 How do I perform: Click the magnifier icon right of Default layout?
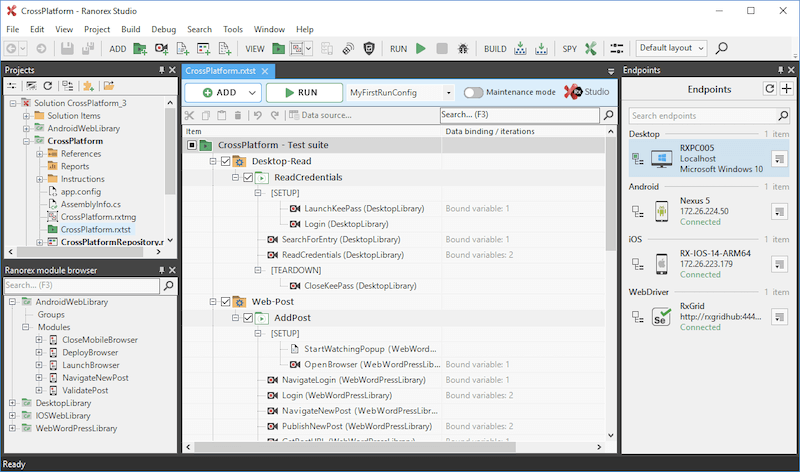[721, 48]
